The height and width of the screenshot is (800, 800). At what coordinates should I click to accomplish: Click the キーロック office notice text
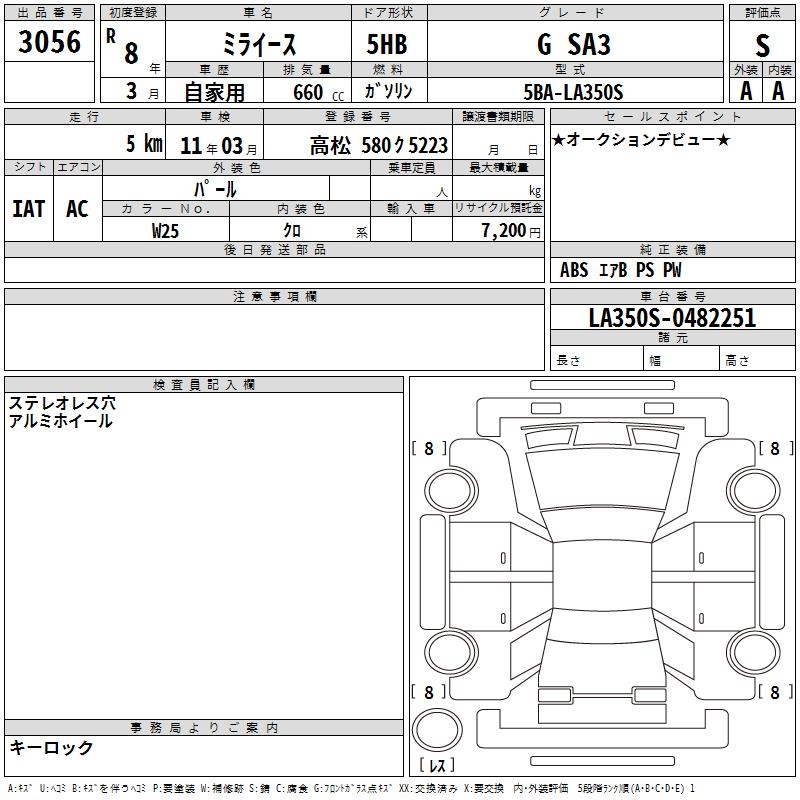(x=51, y=747)
